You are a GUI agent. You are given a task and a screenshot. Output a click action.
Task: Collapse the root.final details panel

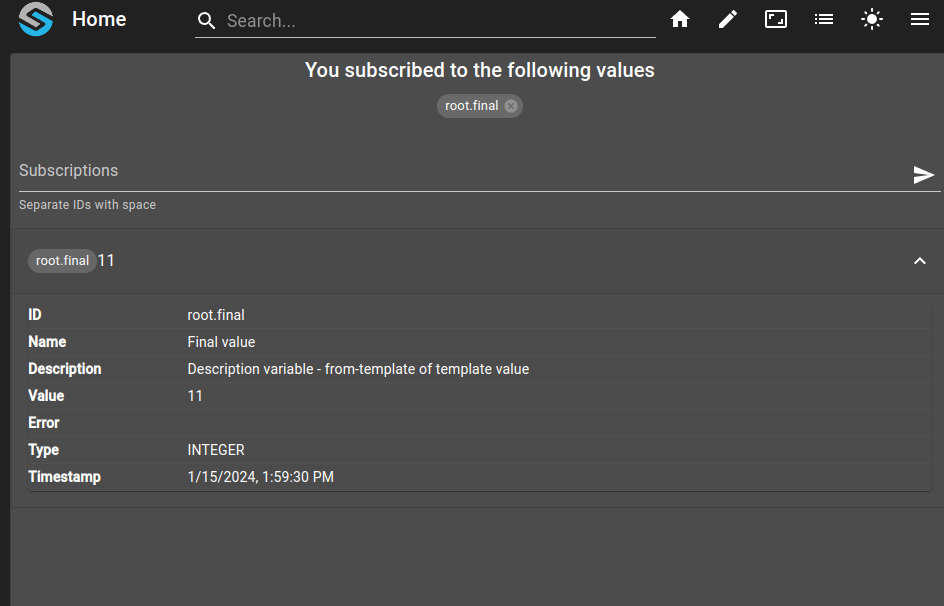(x=919, y=261)
